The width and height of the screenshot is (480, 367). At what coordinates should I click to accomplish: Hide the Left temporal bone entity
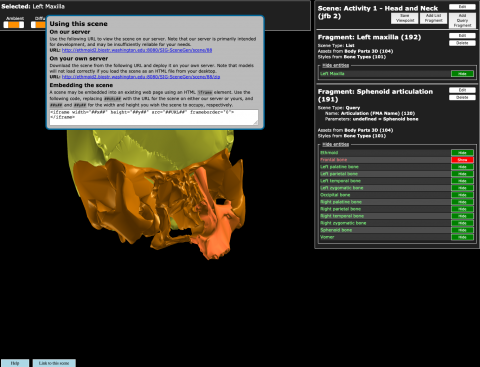click(x=462, y=181)
